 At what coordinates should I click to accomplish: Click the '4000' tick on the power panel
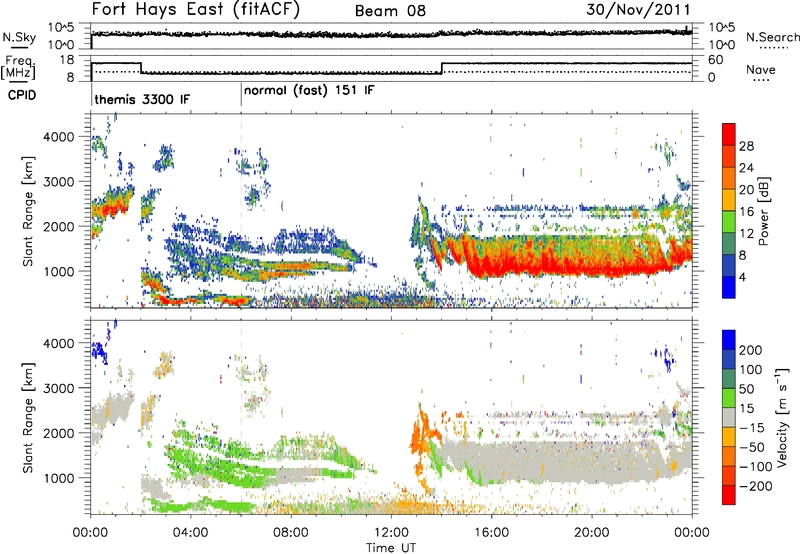[x=59, y=137]
